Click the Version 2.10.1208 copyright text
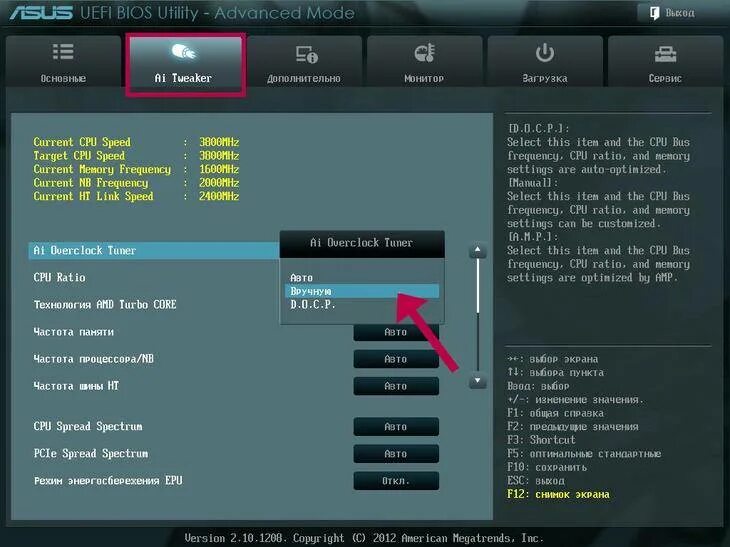 (x=363, y=538)
